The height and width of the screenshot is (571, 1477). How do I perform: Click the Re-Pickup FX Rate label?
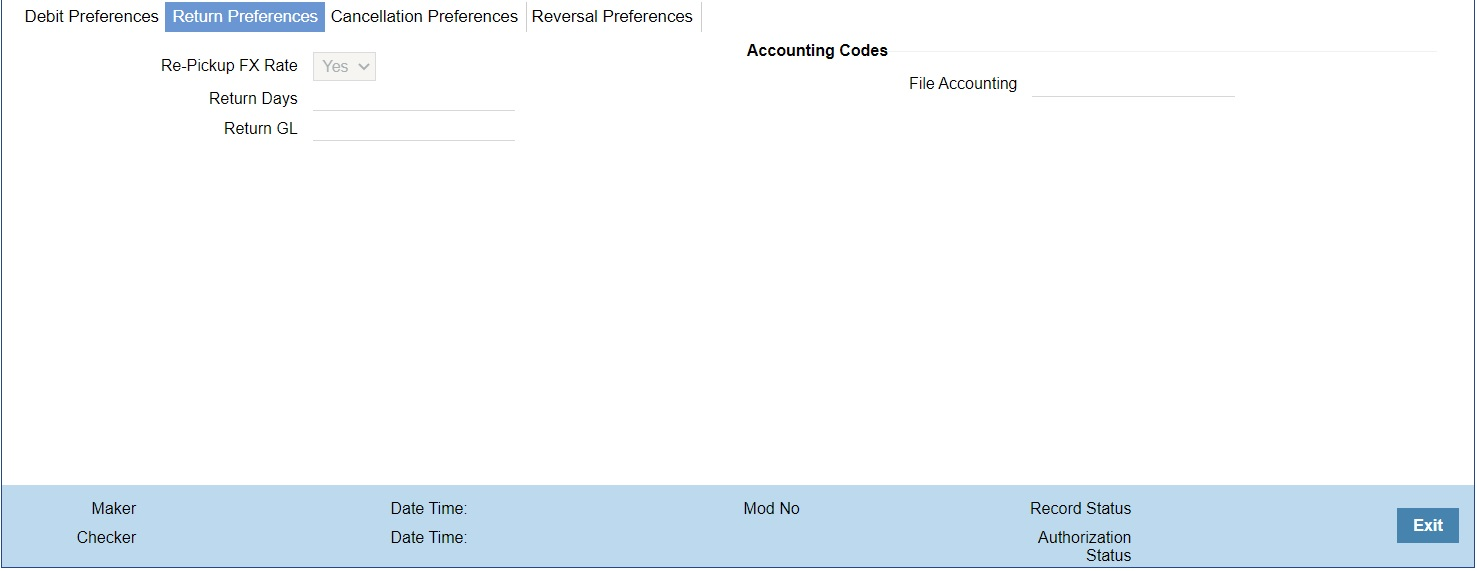click(x=229, y=65)
